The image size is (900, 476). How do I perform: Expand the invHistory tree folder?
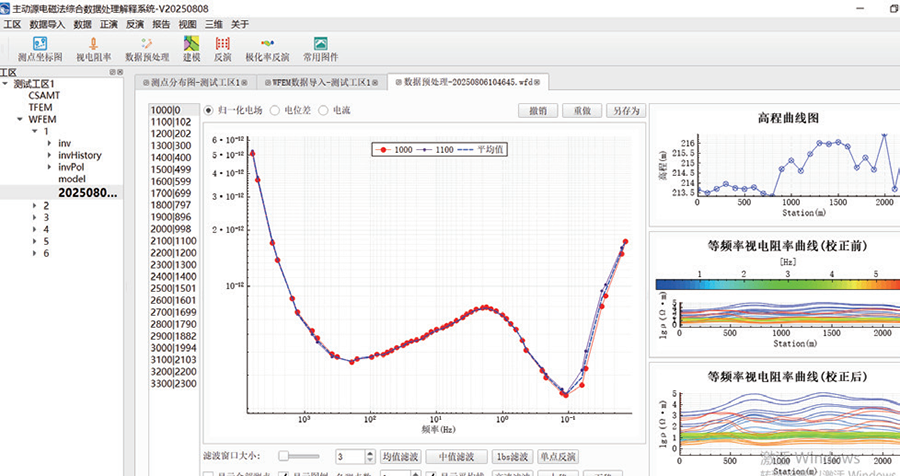(x=49, y=155)
